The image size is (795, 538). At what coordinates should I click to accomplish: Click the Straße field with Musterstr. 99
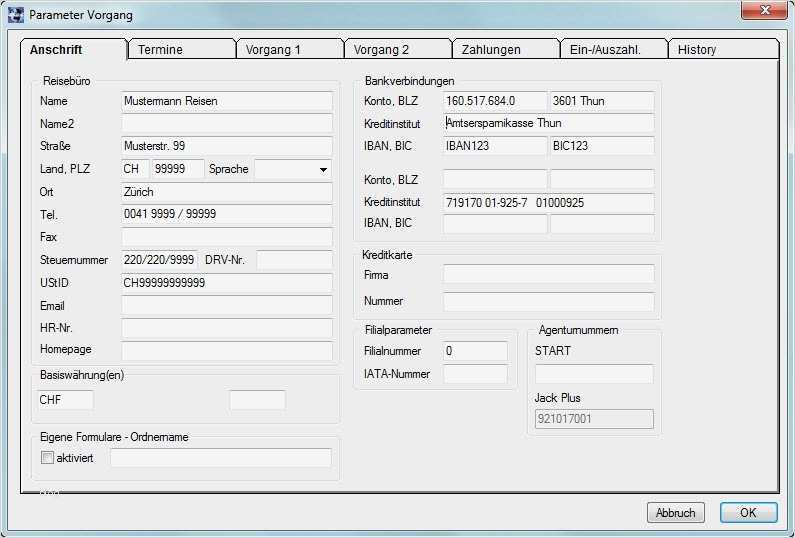click(227, 146)
